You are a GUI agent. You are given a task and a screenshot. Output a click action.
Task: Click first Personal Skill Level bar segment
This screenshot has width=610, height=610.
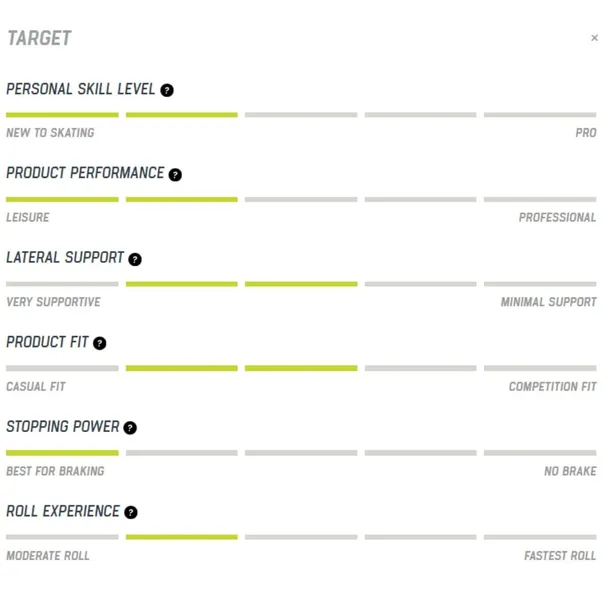click(x=62, y=115)
